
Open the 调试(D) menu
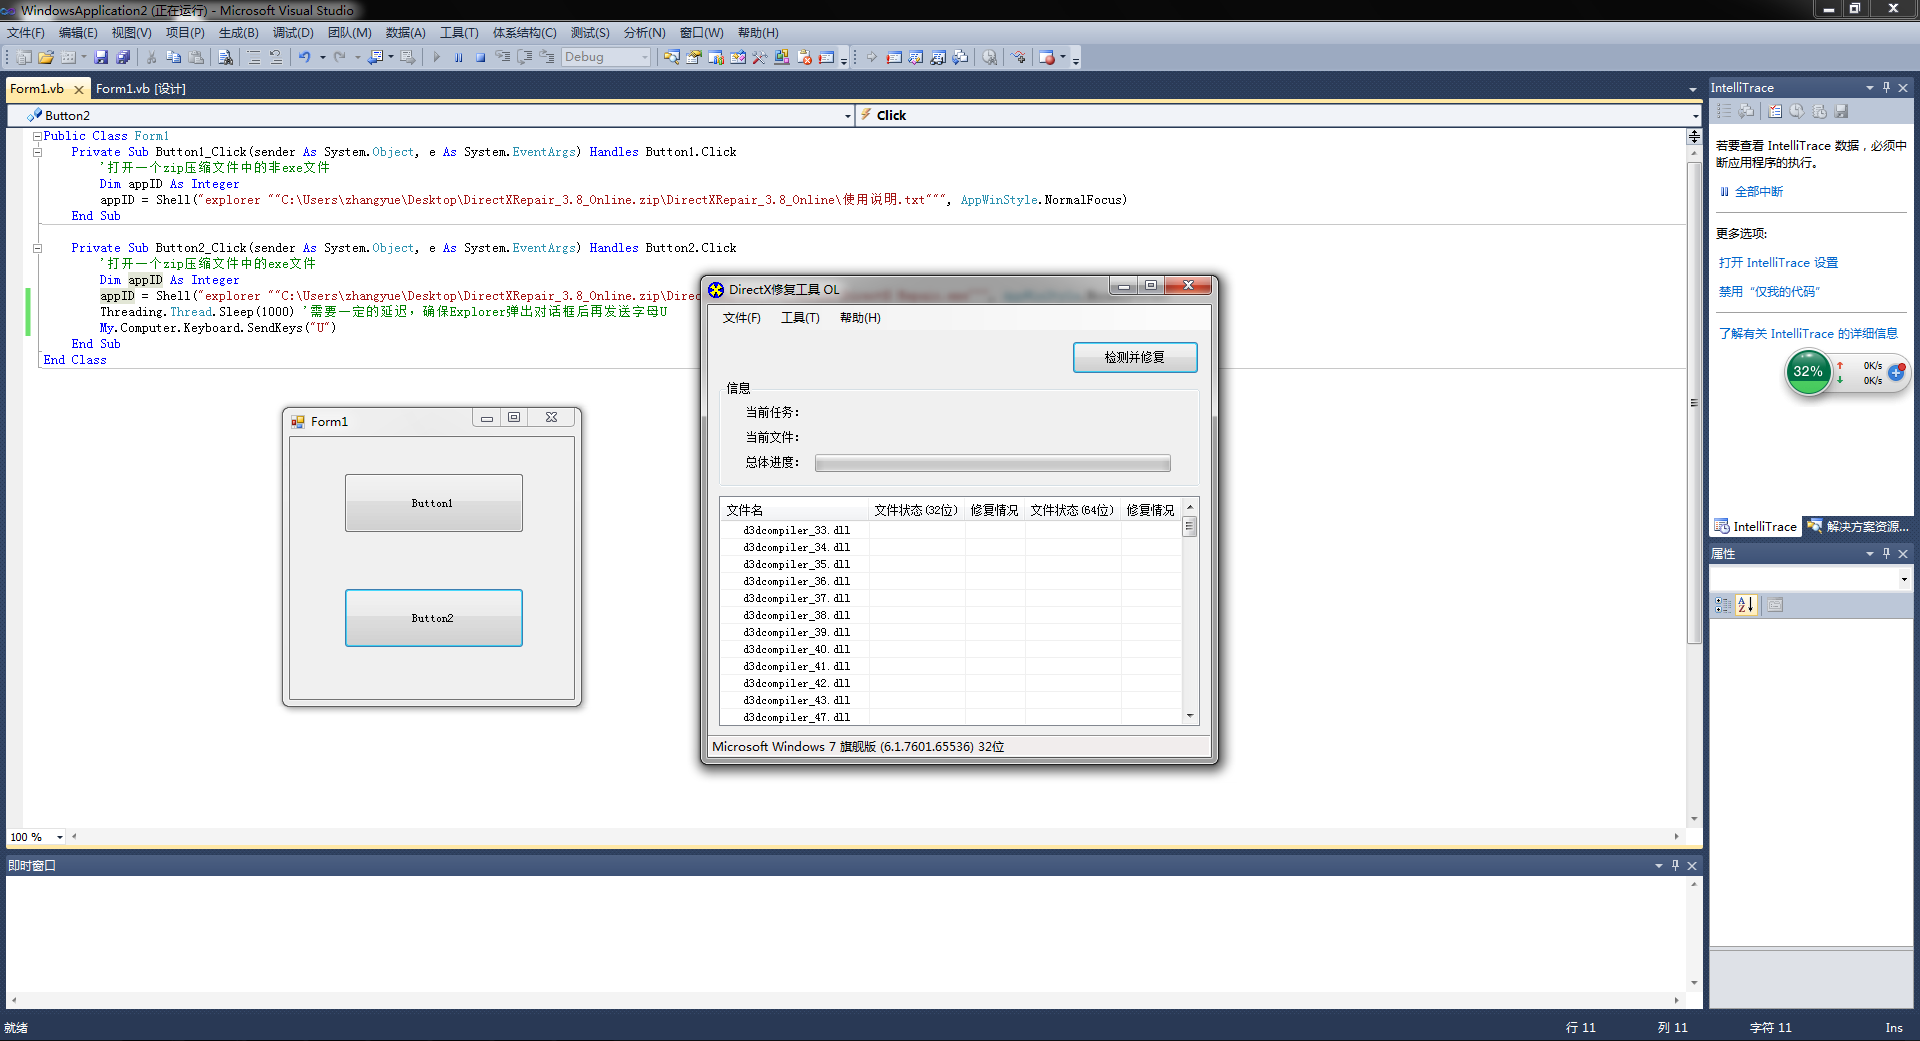point(293,33)
